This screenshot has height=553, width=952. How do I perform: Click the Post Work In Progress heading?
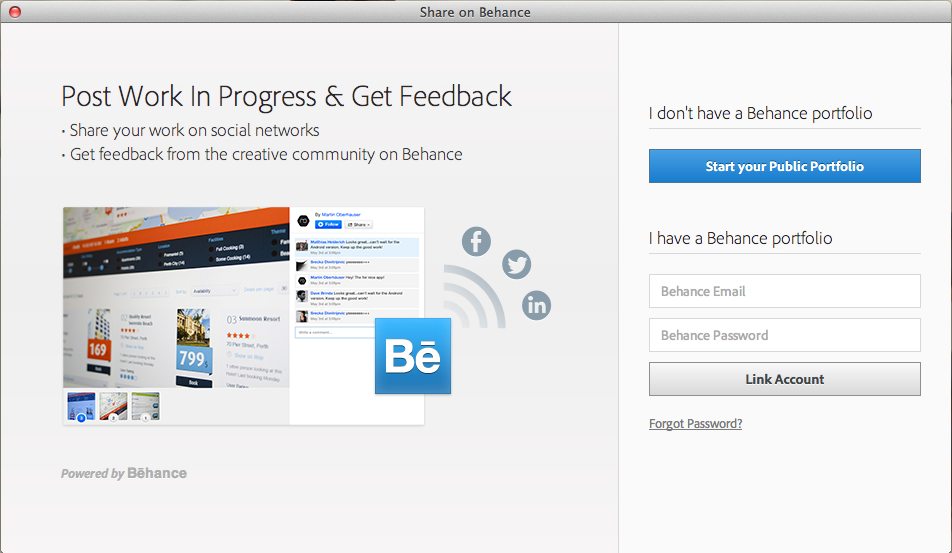coord(286,97)
